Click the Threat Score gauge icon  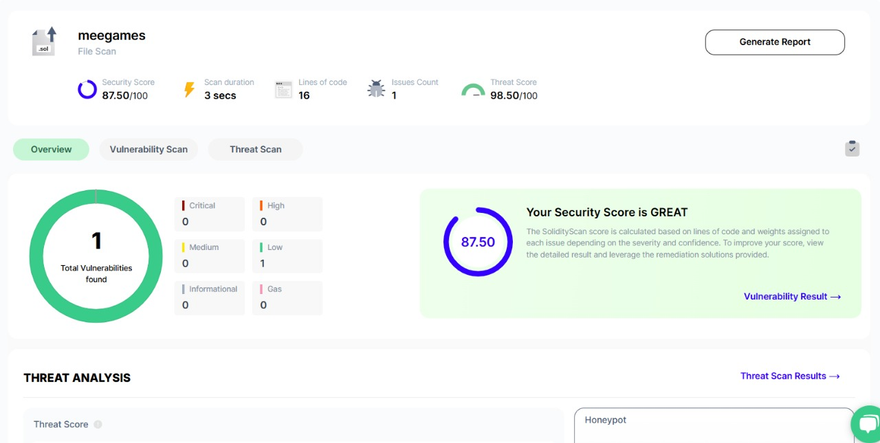click(x=473, y=90)
